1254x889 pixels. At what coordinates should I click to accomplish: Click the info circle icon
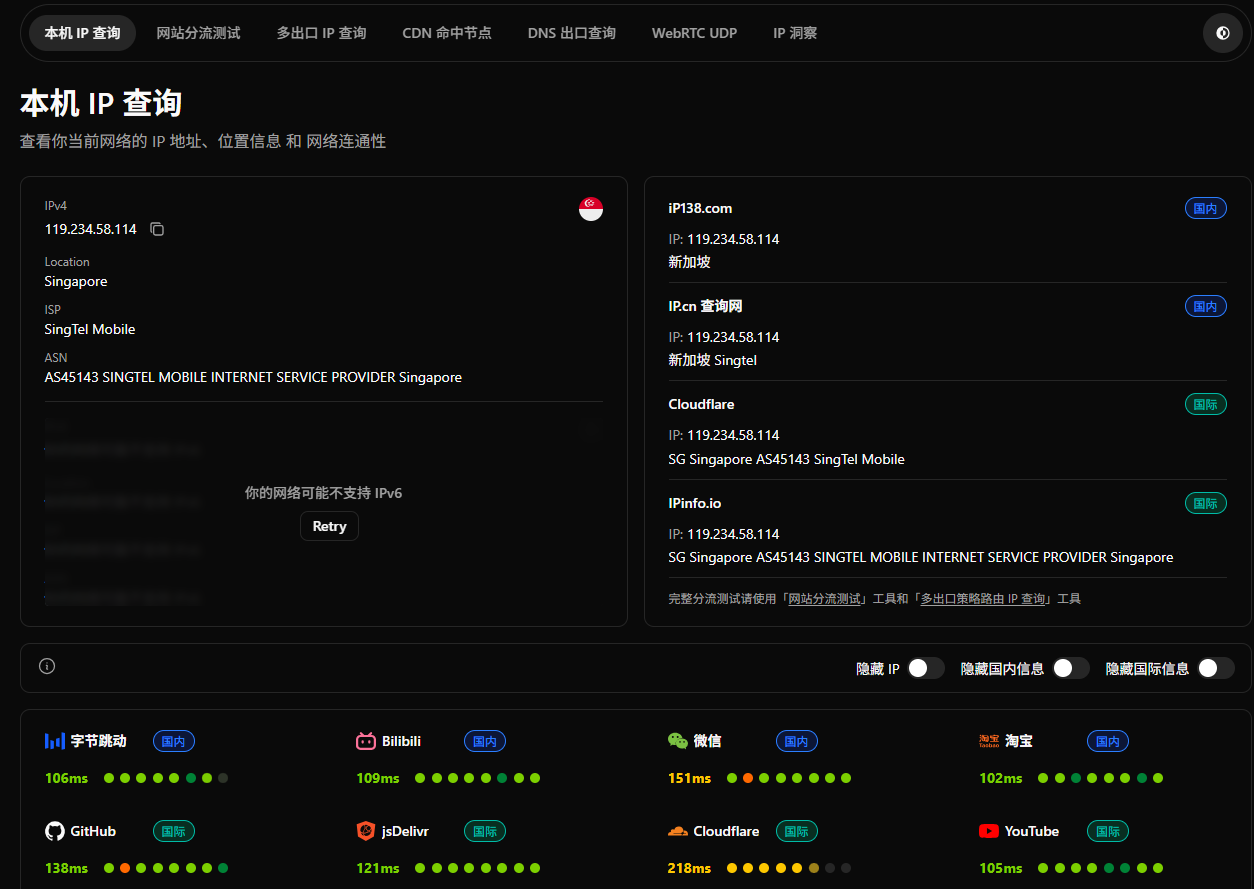coord(47,666)
